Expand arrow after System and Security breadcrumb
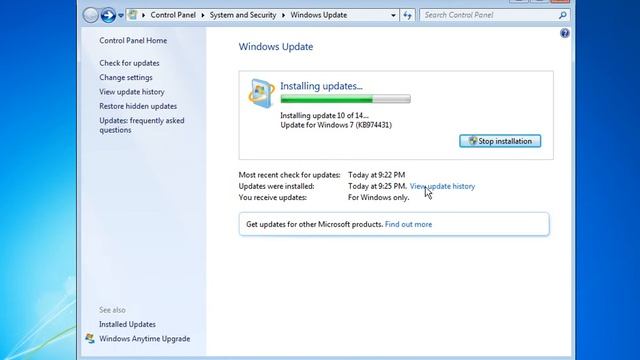Screen dimensions: 640x360 284,15
